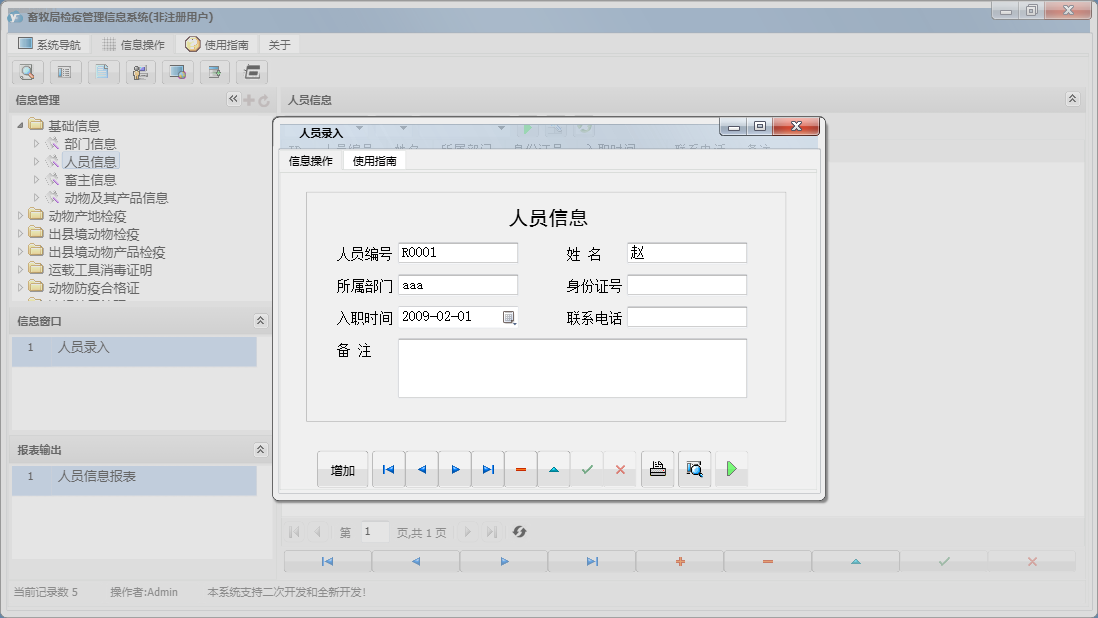The height and width of the screenshot is (618, 1098).
Task: Click the new document toolbar icon
Action: click(103, 72)
